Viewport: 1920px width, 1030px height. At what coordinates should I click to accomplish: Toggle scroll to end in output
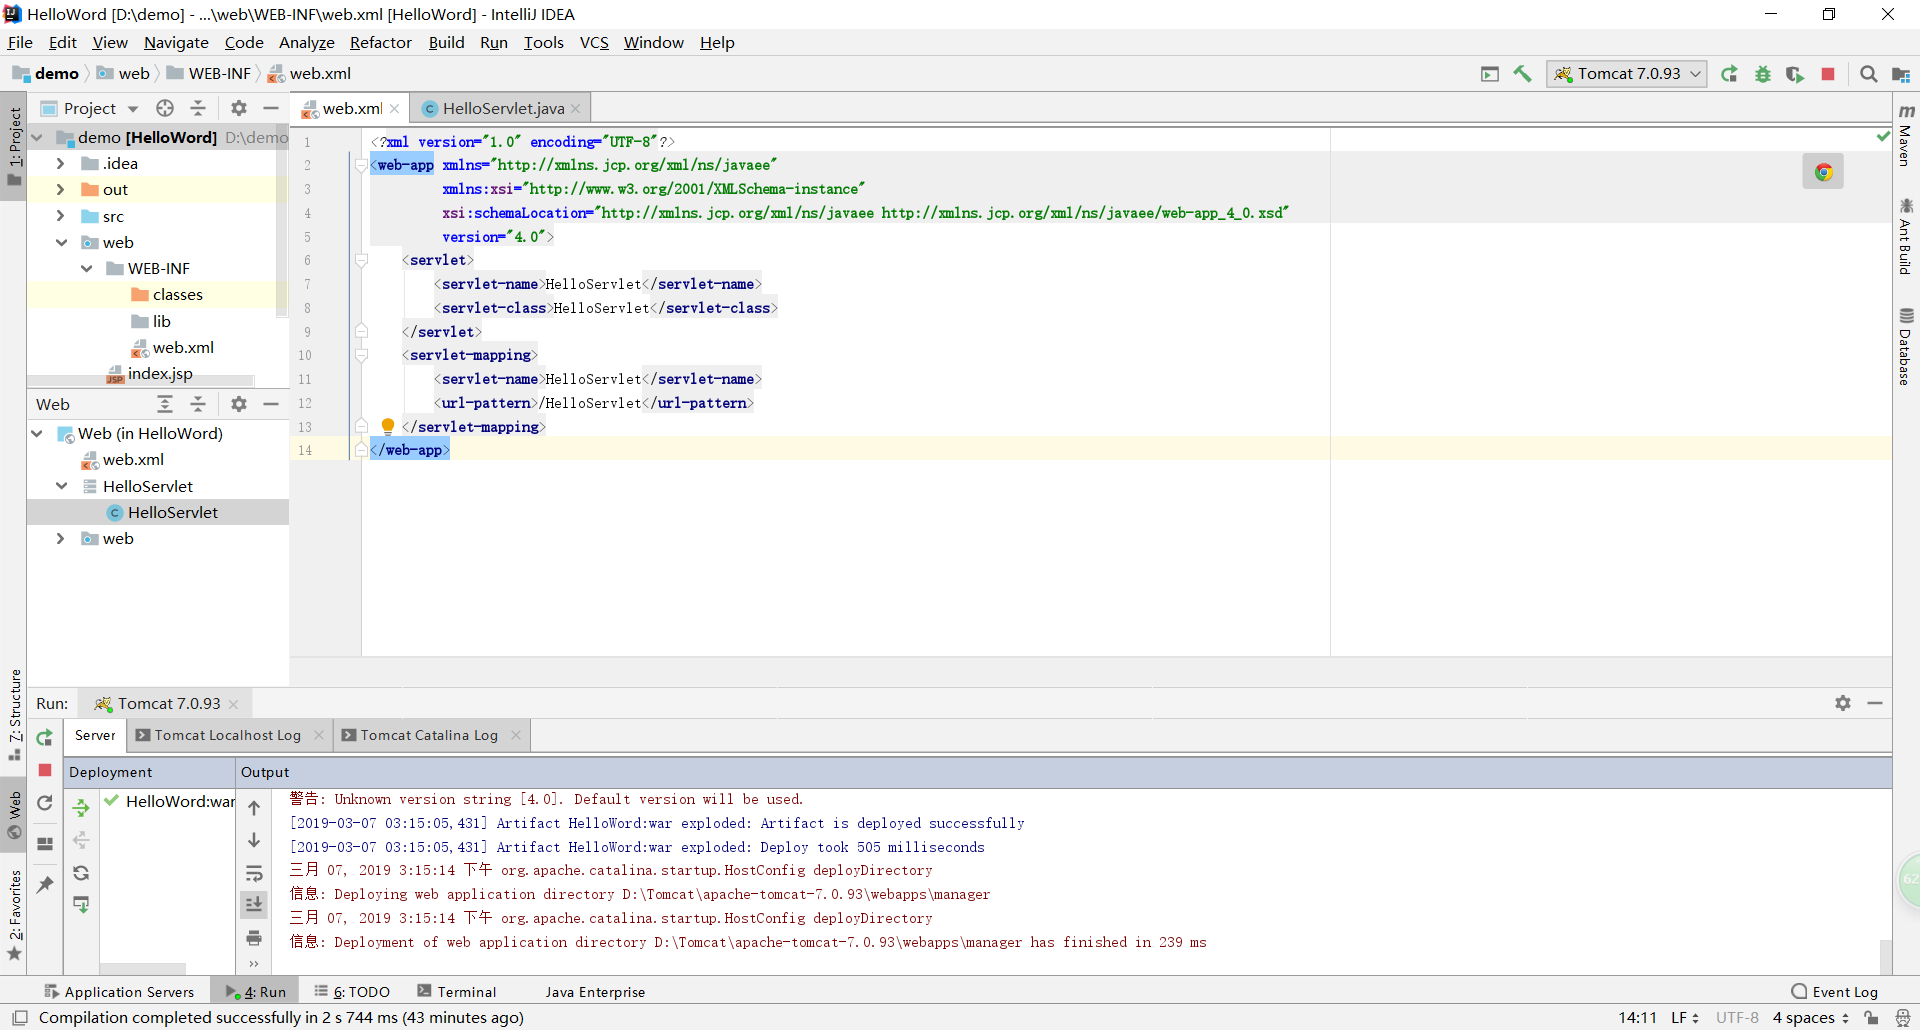point(255,905)
